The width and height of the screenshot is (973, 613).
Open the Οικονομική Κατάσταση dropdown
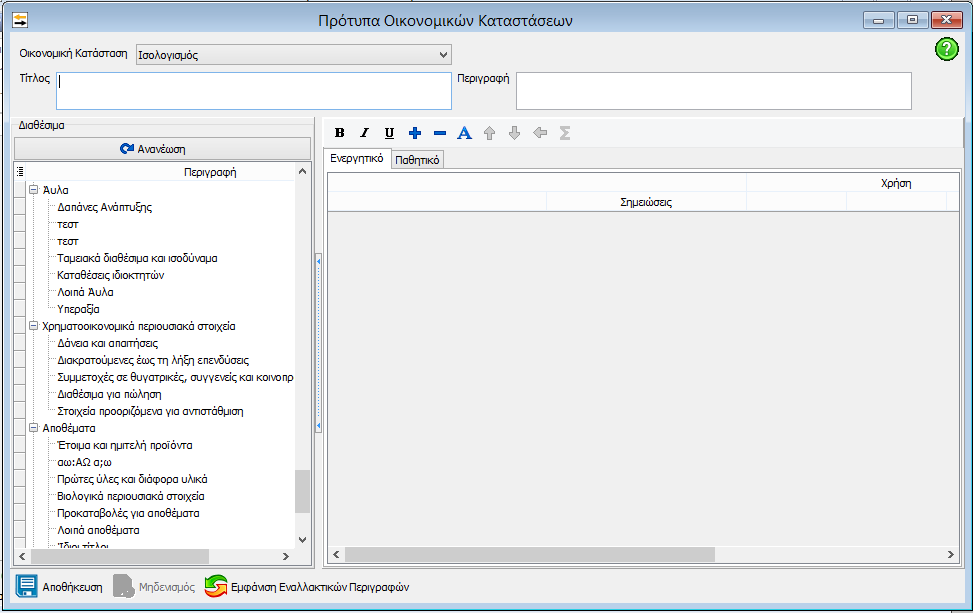294,55
